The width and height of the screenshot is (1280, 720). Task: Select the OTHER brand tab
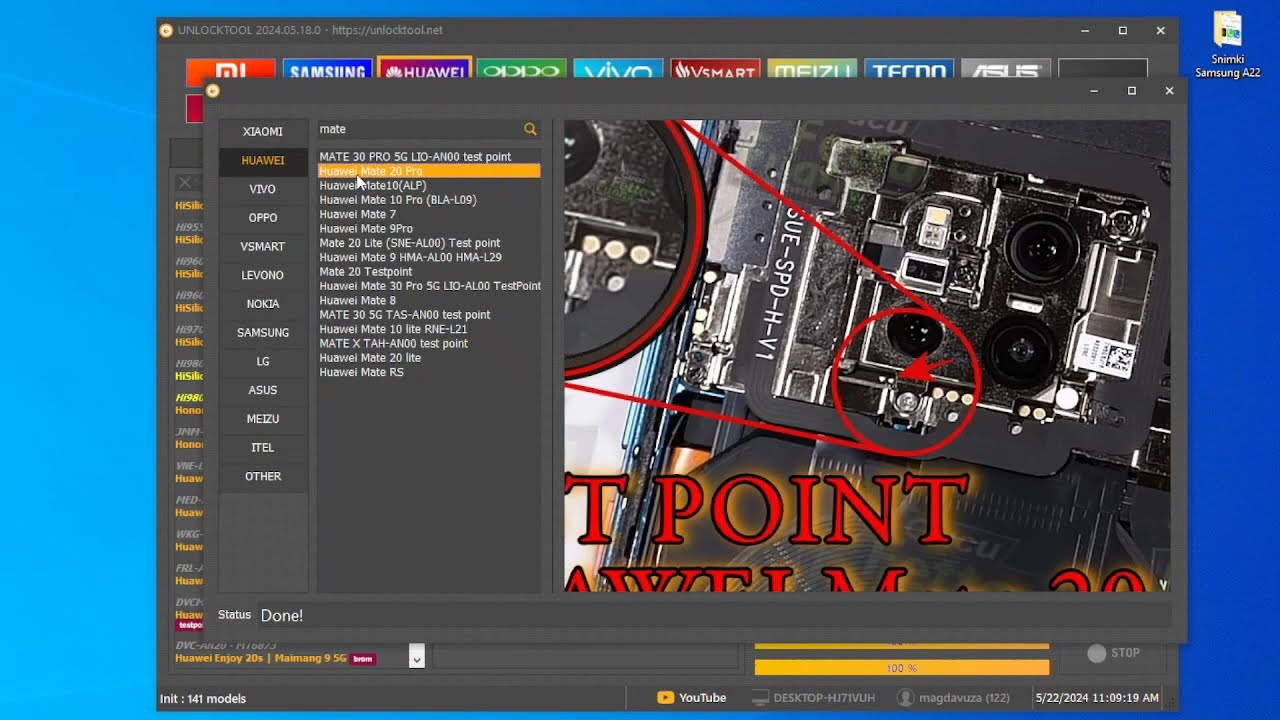pyautogui.click(x=263, y=477)
